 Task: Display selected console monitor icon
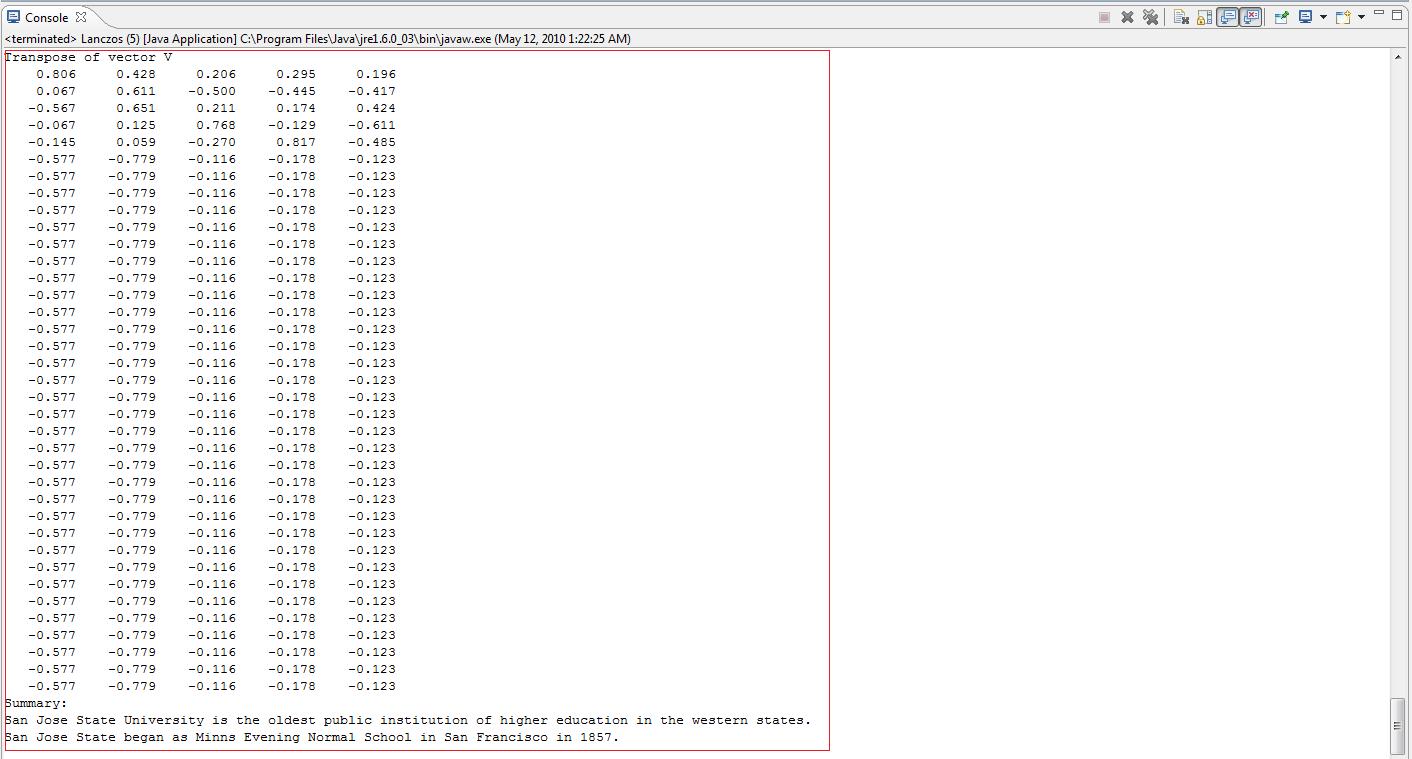(x=1305, y=17)
